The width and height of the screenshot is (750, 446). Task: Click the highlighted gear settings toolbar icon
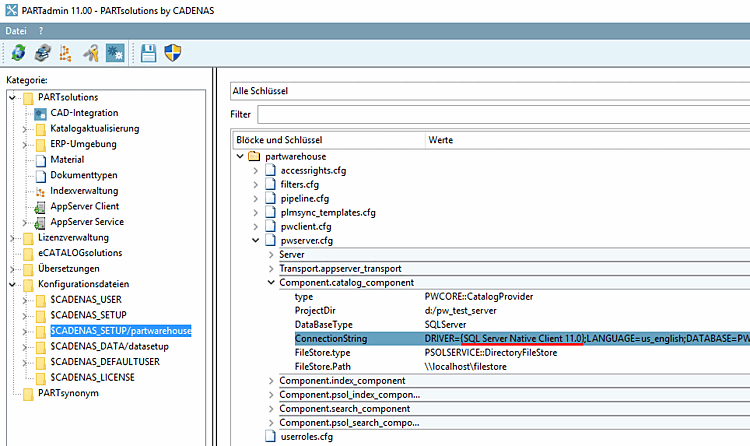point(114,53)
